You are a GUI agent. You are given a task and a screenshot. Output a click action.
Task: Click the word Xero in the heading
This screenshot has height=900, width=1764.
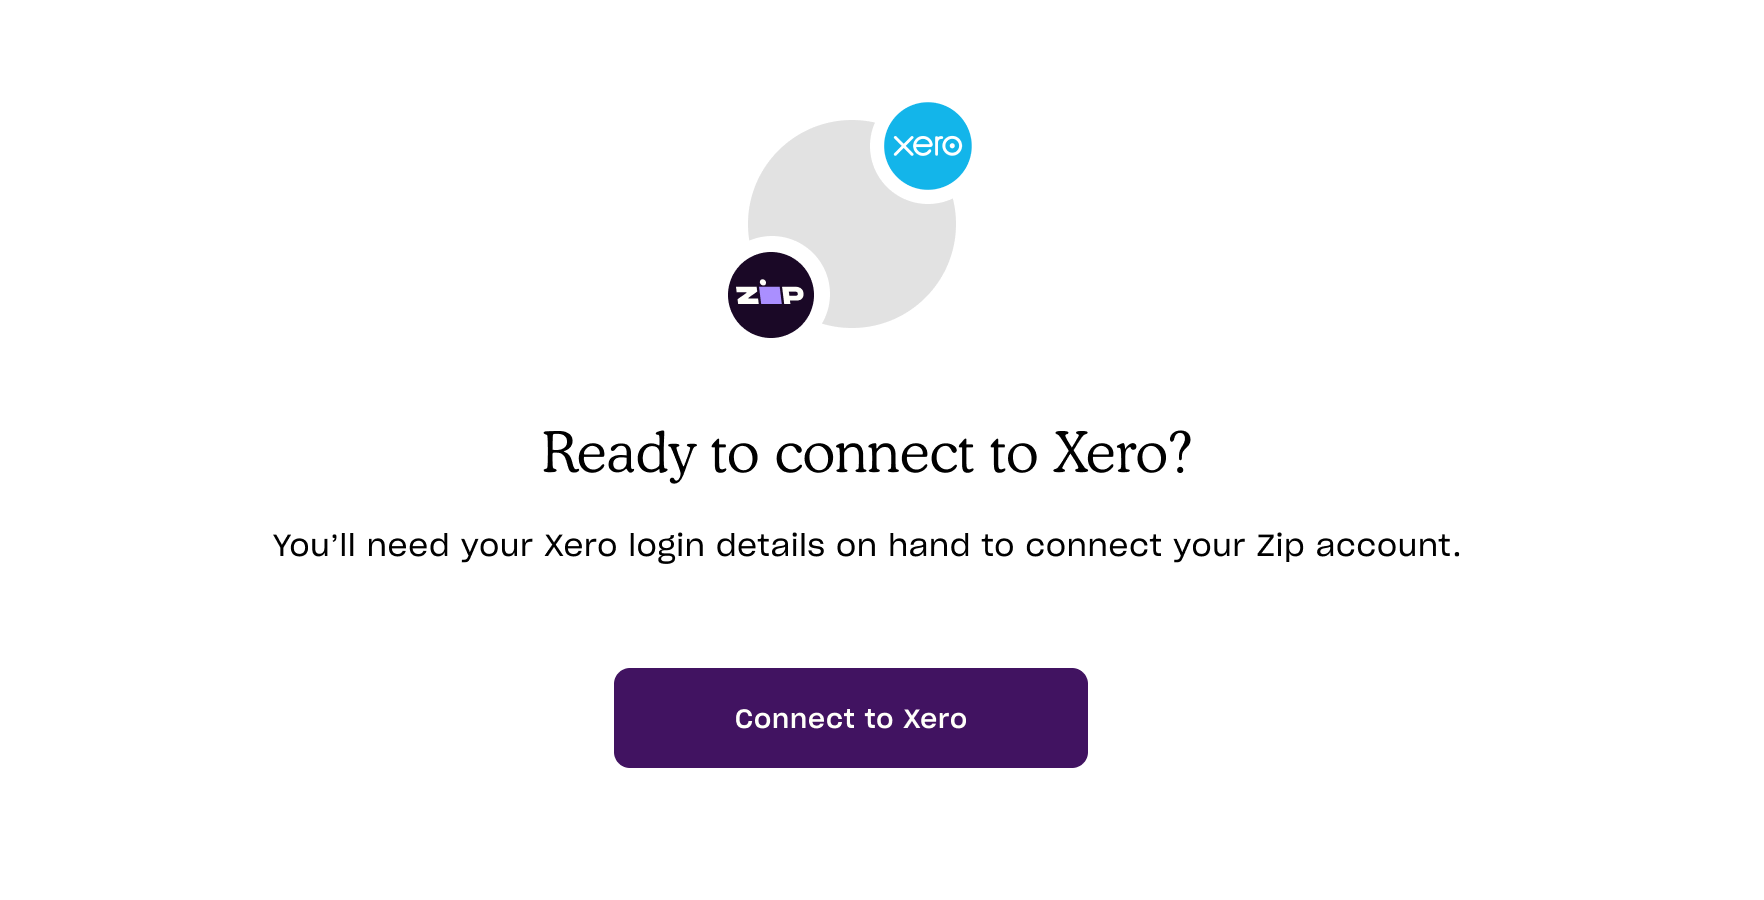[1110, 454]
